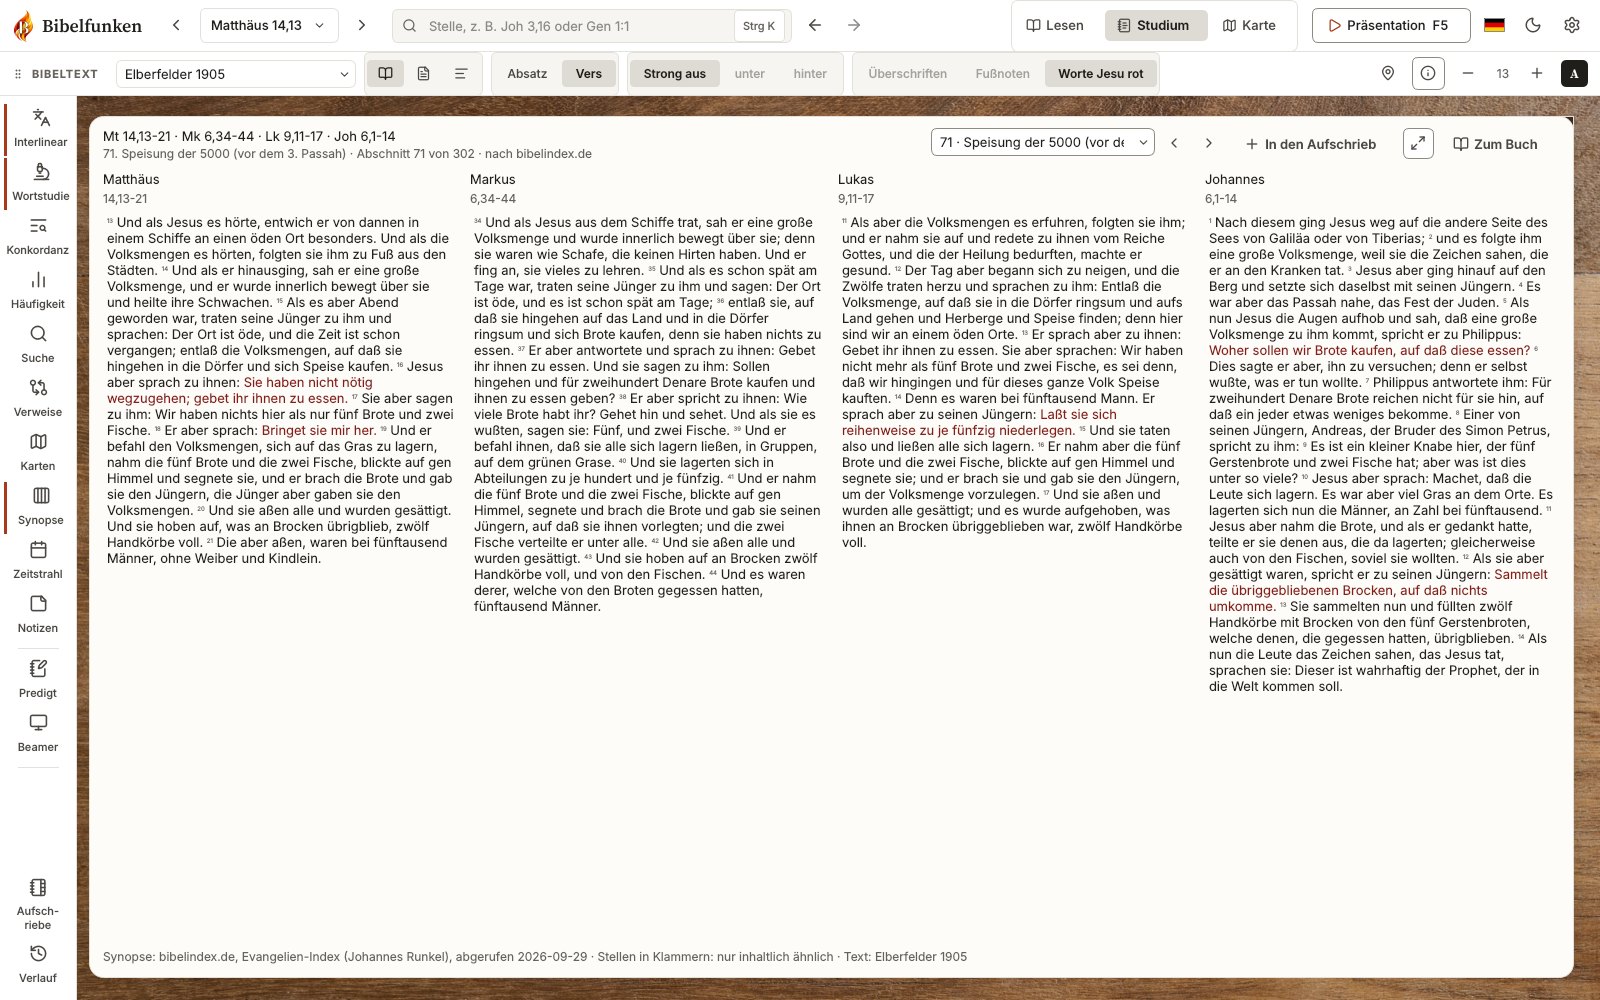The height and width of the screenshot is (1000, 1600).
Task: Select Absatz layout mode
Action: click(527, 73)
